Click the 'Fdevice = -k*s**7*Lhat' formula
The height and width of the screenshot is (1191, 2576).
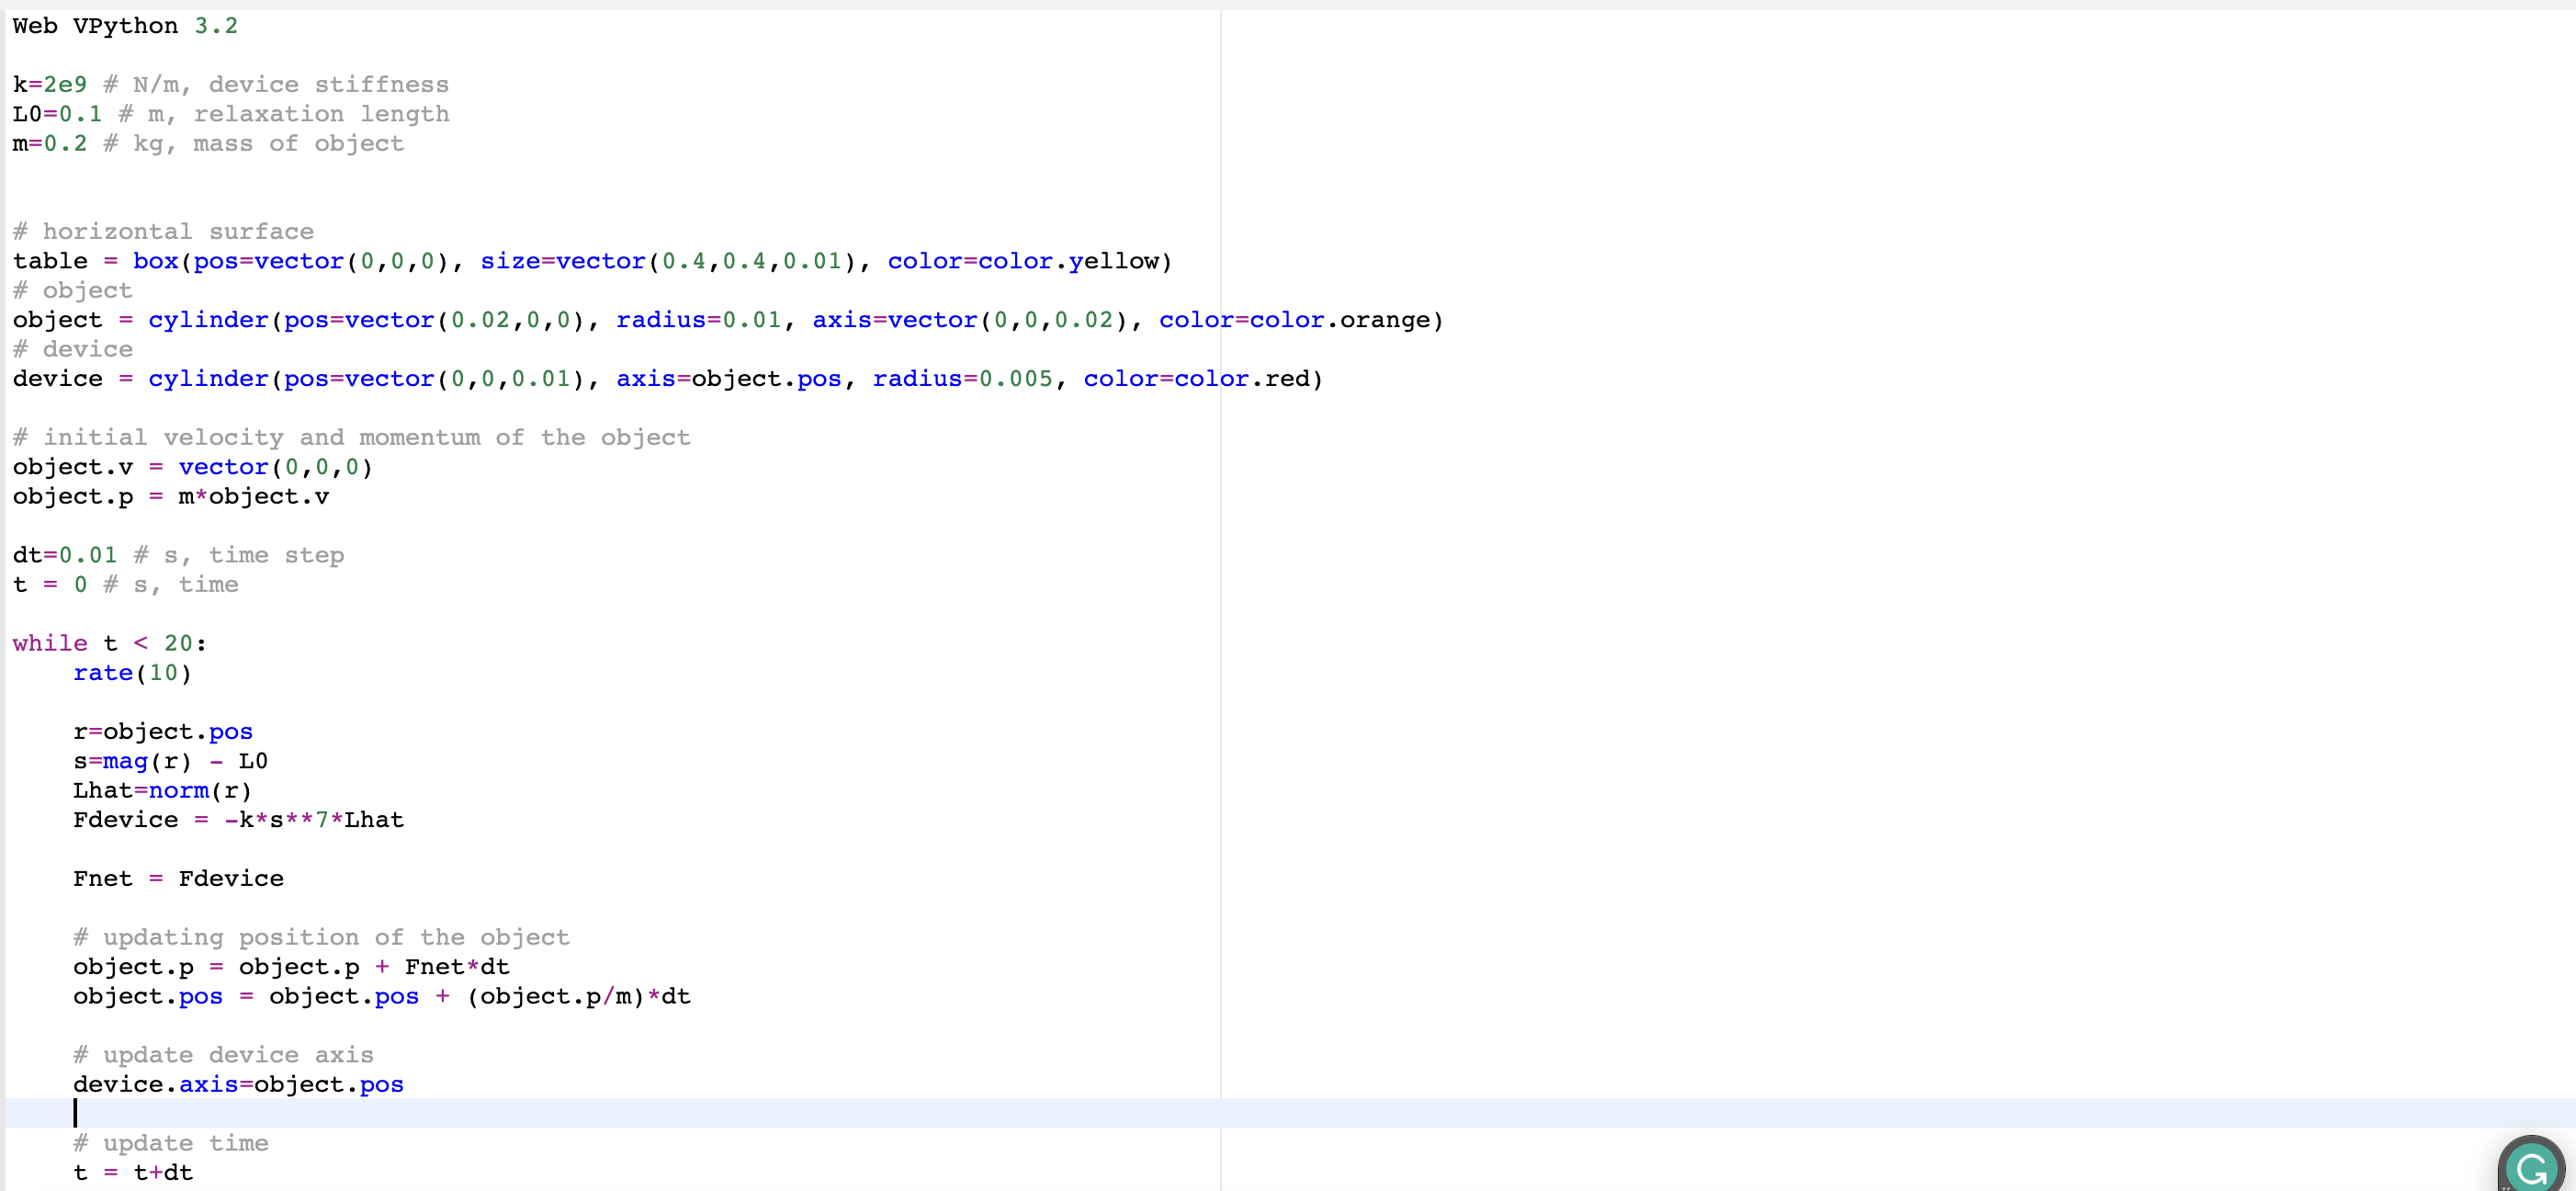pos(238,820)
